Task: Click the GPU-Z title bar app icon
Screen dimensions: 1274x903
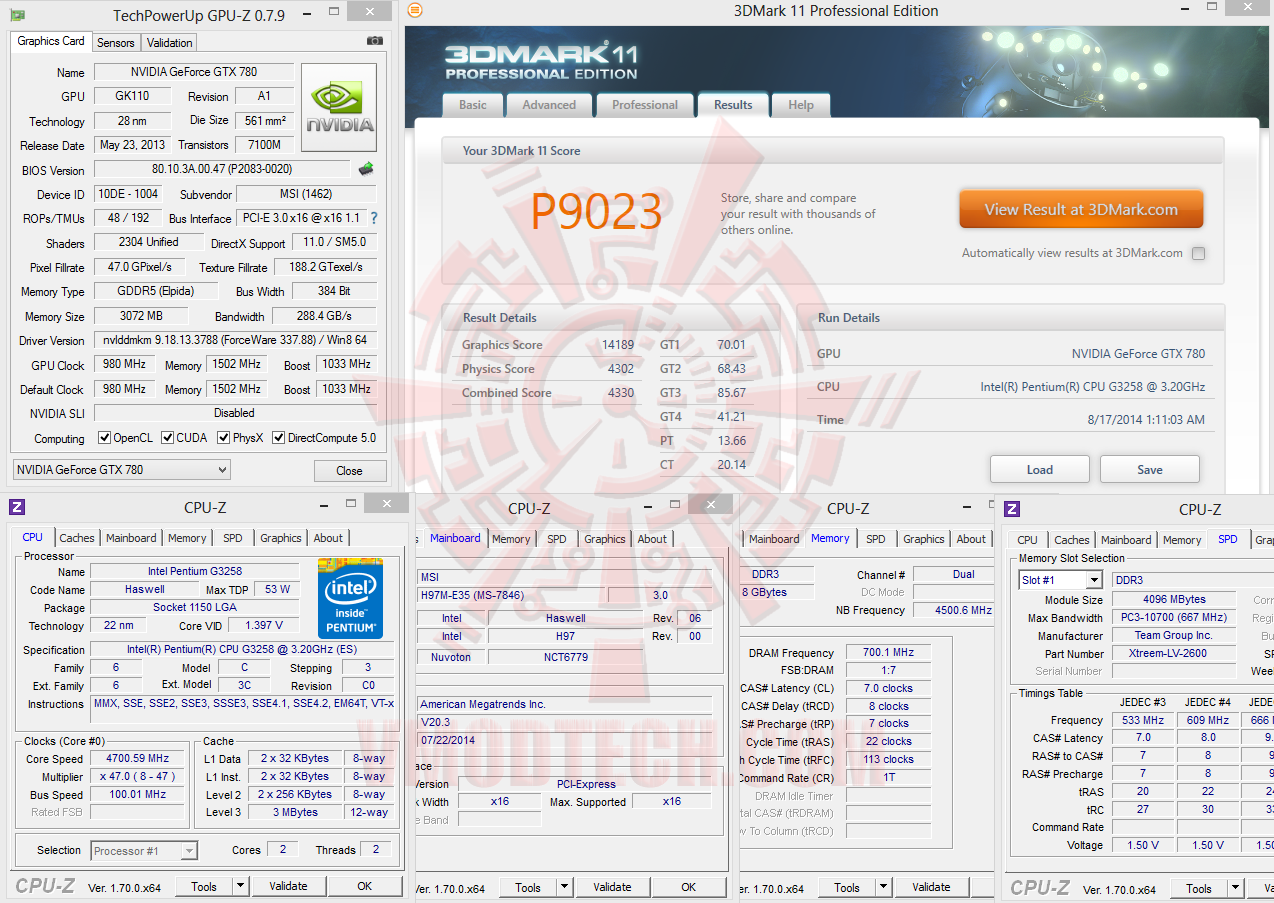Action: [x=17, y=15]
